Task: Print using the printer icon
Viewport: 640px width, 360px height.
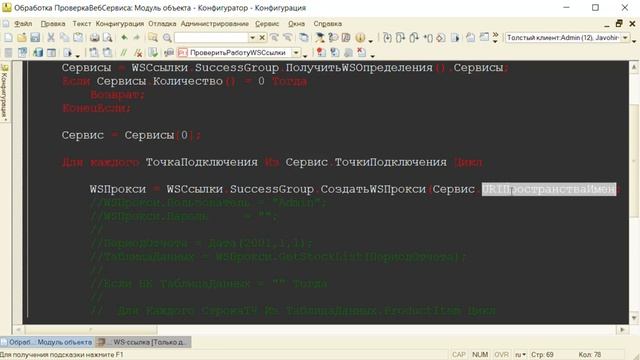Action: 95,38
